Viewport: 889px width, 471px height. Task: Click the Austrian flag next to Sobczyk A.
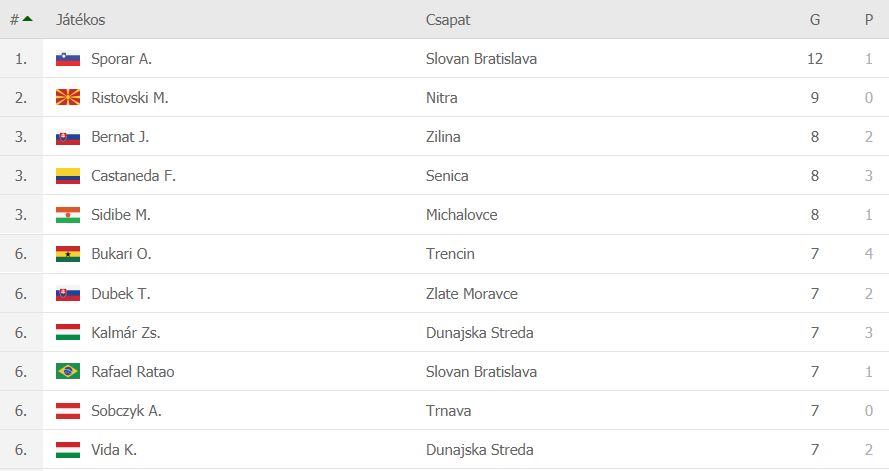[68, 410]
